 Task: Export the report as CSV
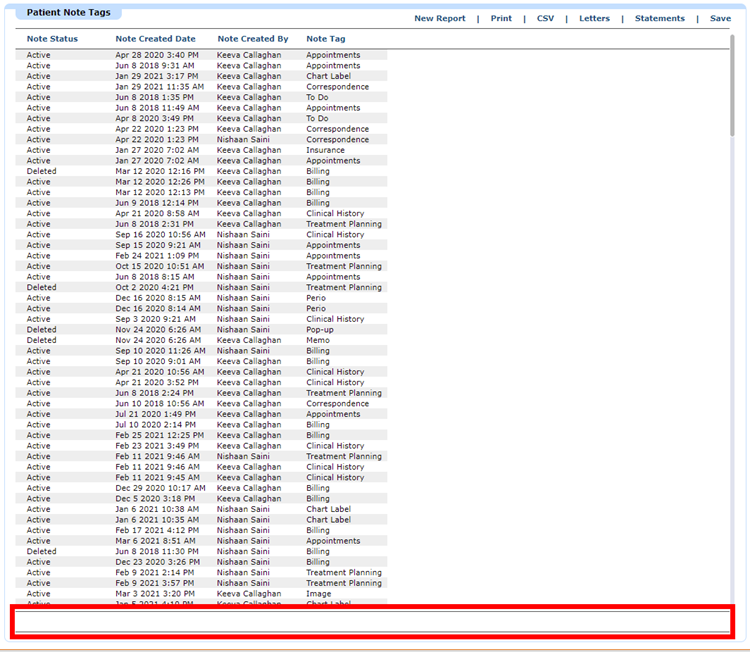coord(545,18)
